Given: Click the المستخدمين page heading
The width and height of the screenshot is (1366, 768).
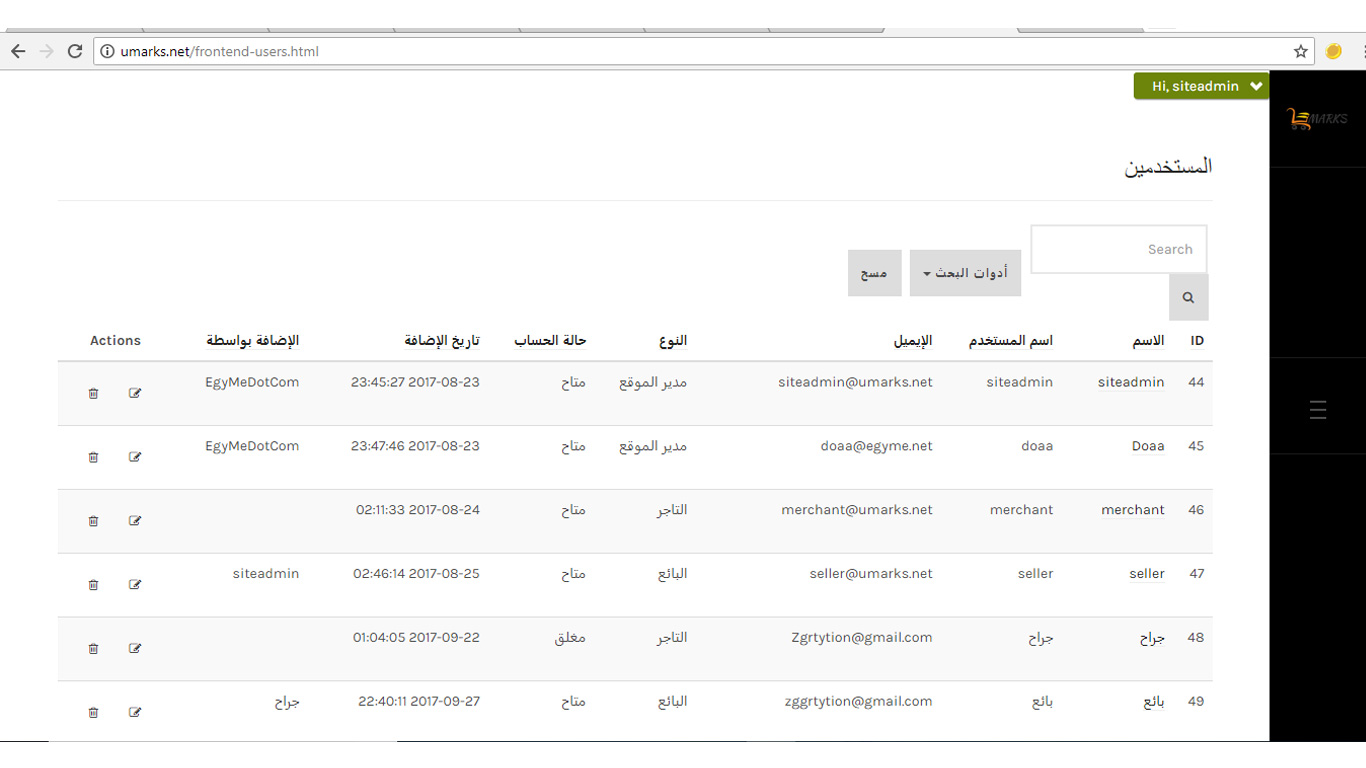Looking at the screenshot, I should pos(1168,167).
